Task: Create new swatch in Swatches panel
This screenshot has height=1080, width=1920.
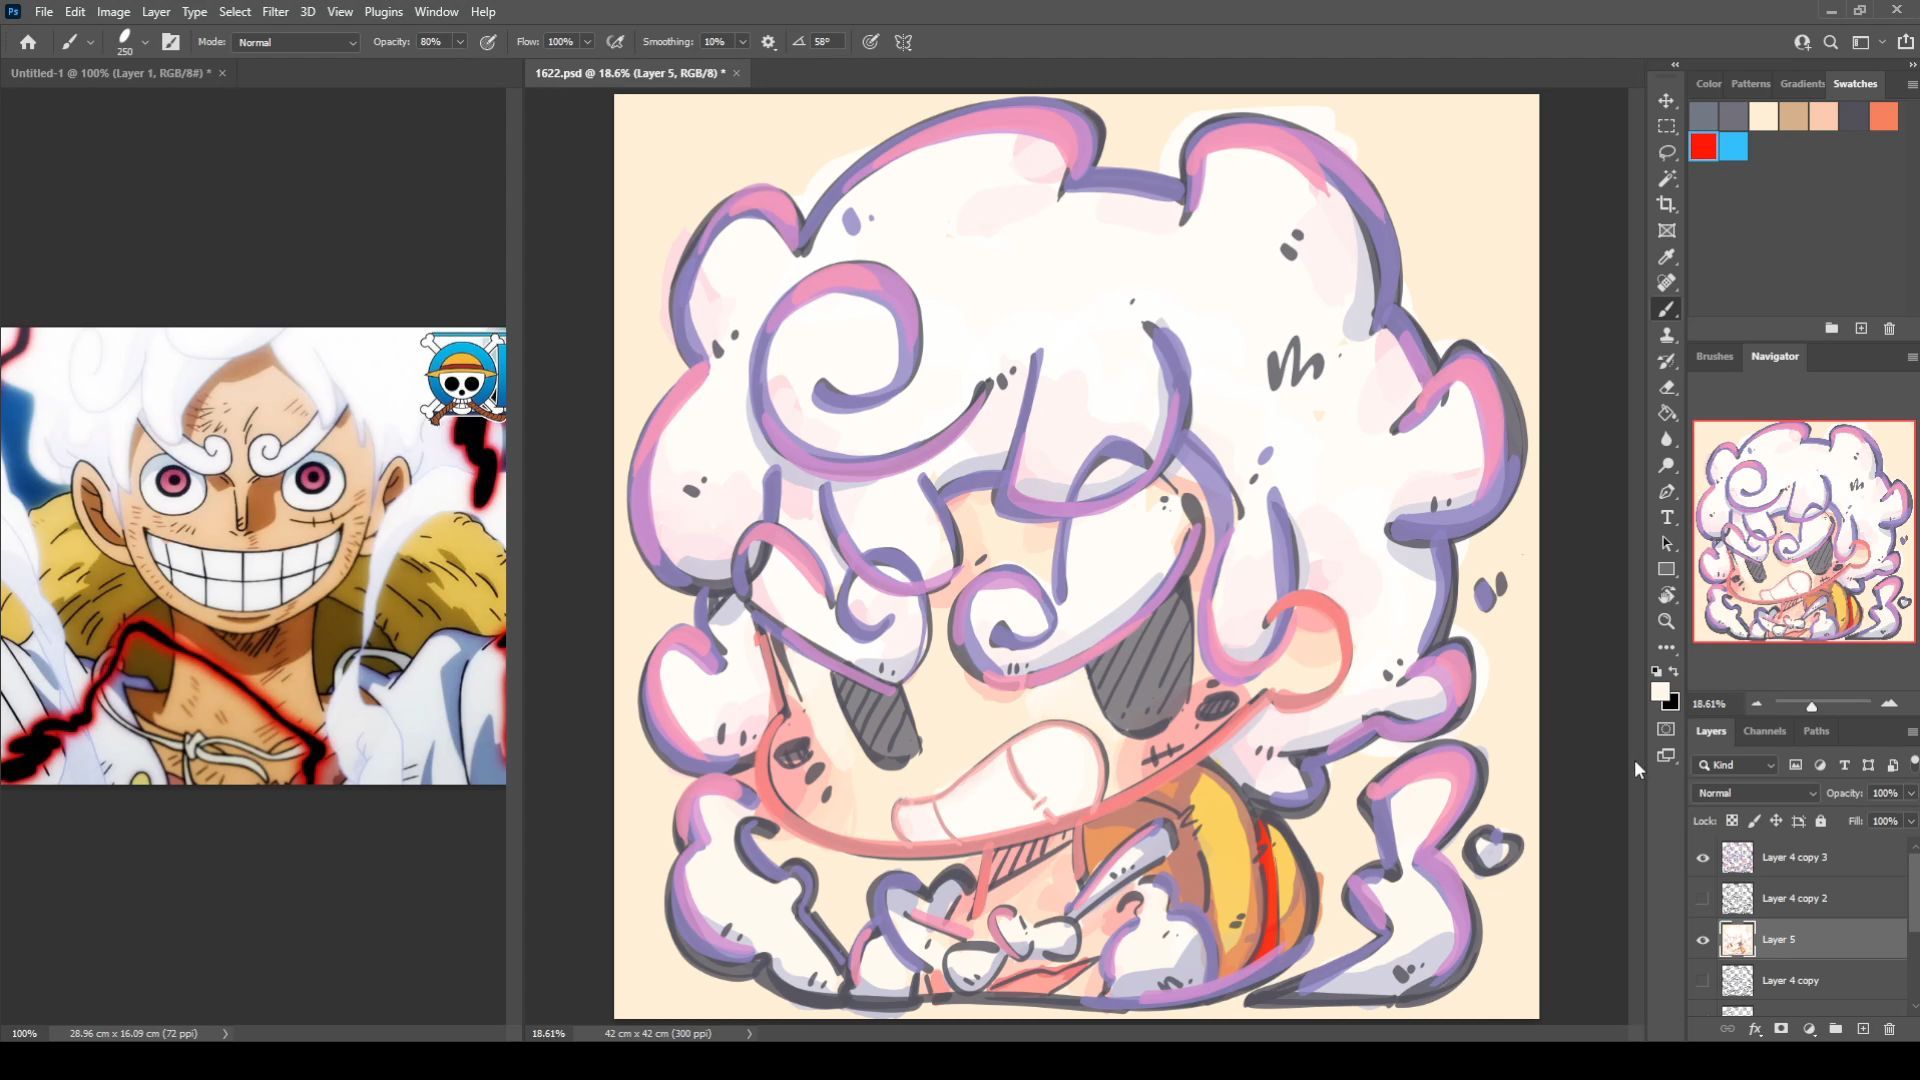Action: click(x=1861, y=328)
